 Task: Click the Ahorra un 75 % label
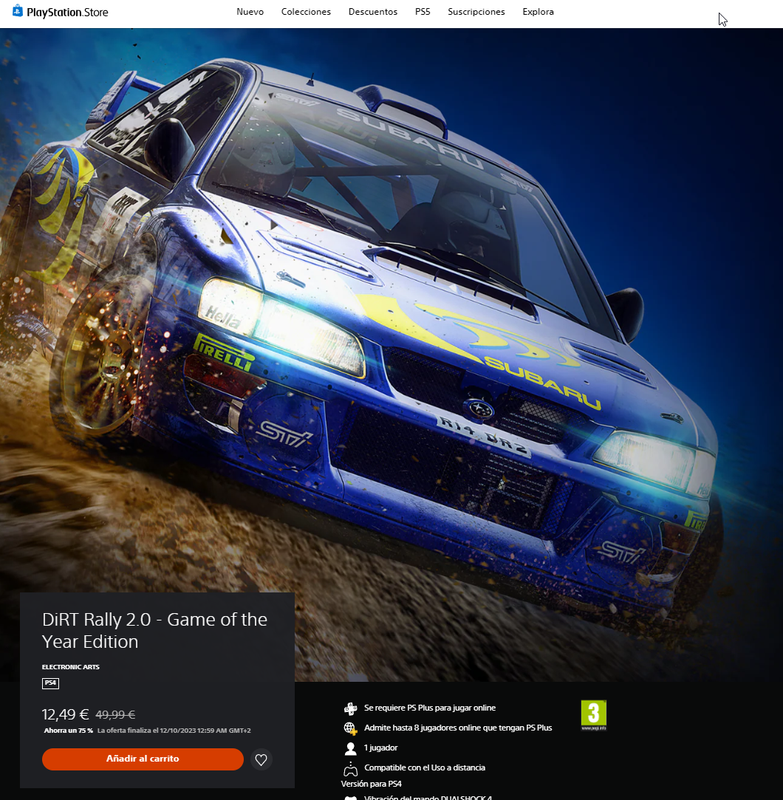(68, 731)
